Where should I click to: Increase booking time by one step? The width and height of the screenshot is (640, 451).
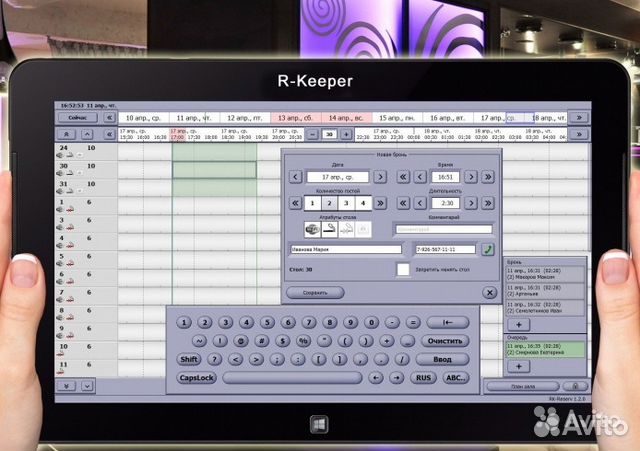[x=471, y=177]
